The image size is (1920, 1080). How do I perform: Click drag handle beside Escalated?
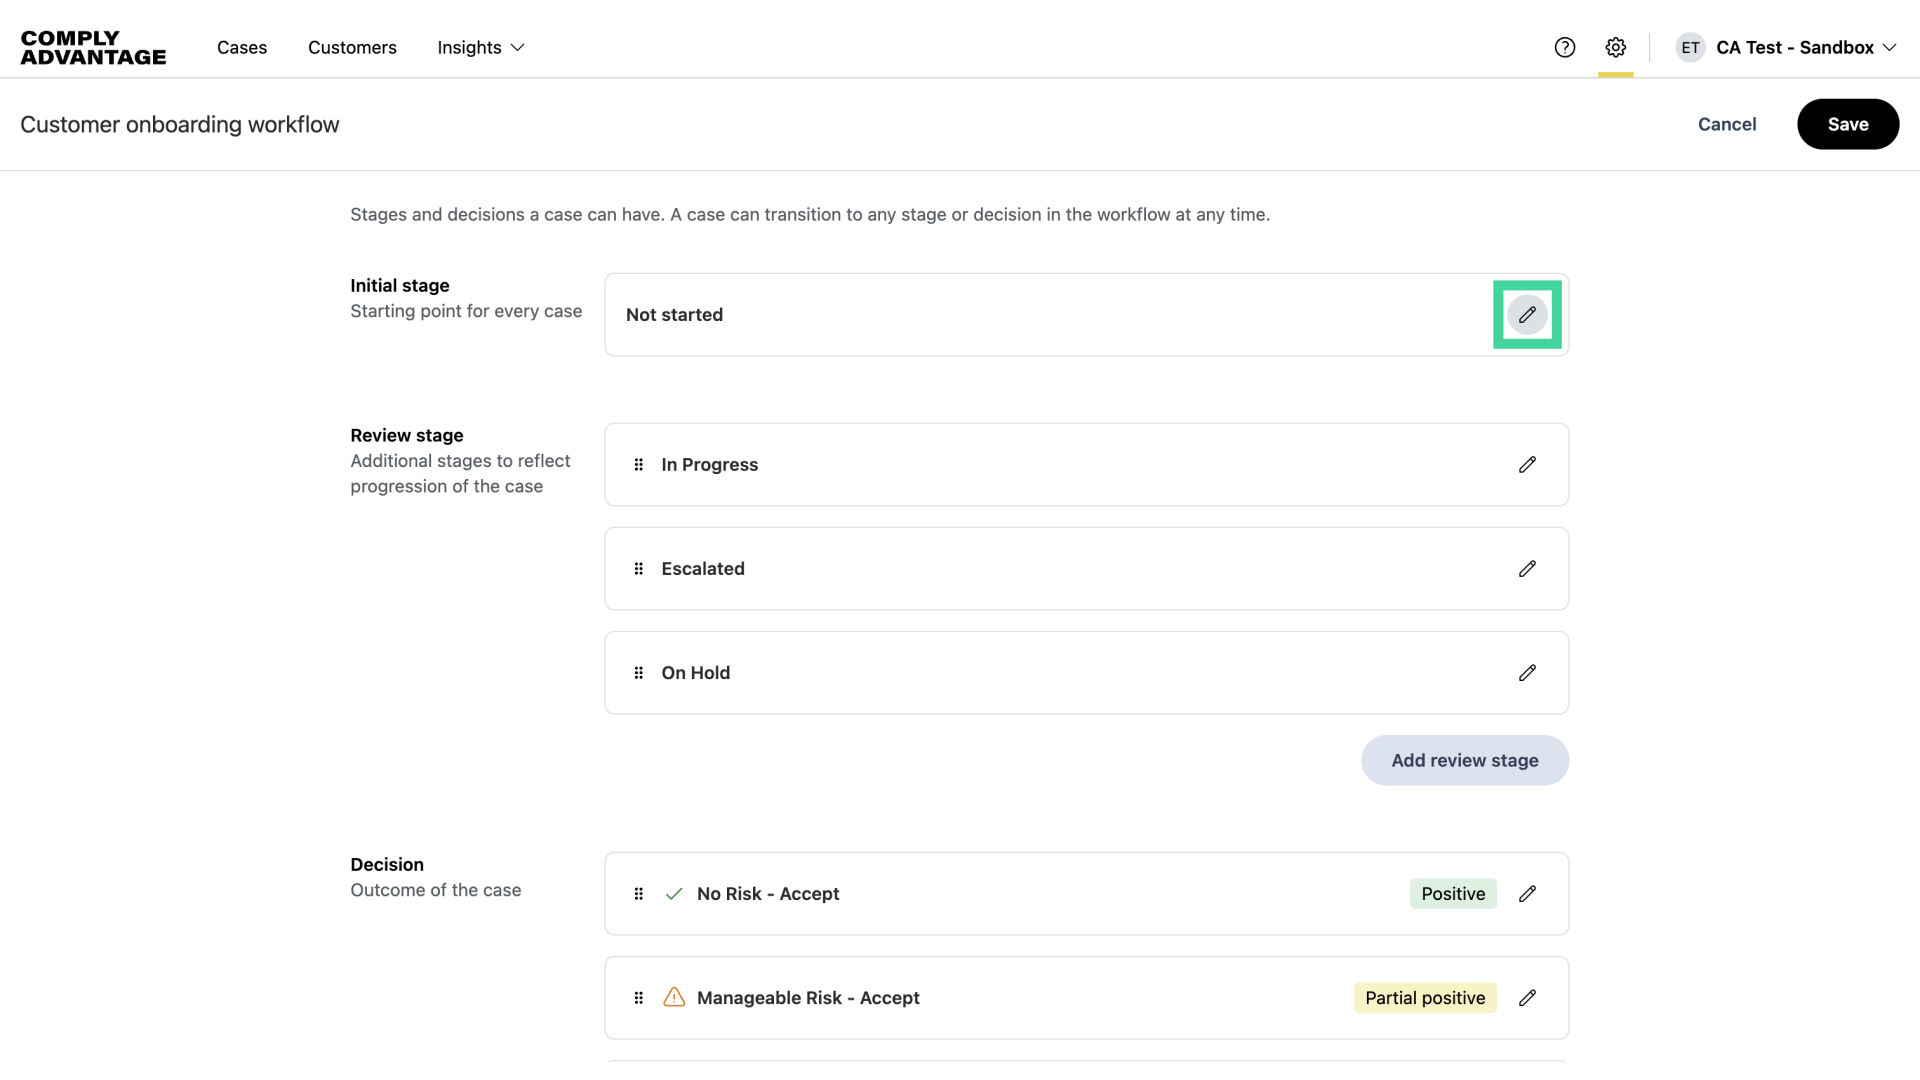coord(639,569)
